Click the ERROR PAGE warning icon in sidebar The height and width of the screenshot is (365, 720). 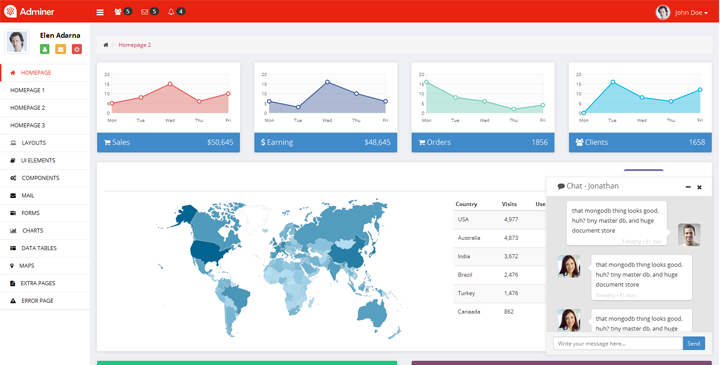coord(13,301)
